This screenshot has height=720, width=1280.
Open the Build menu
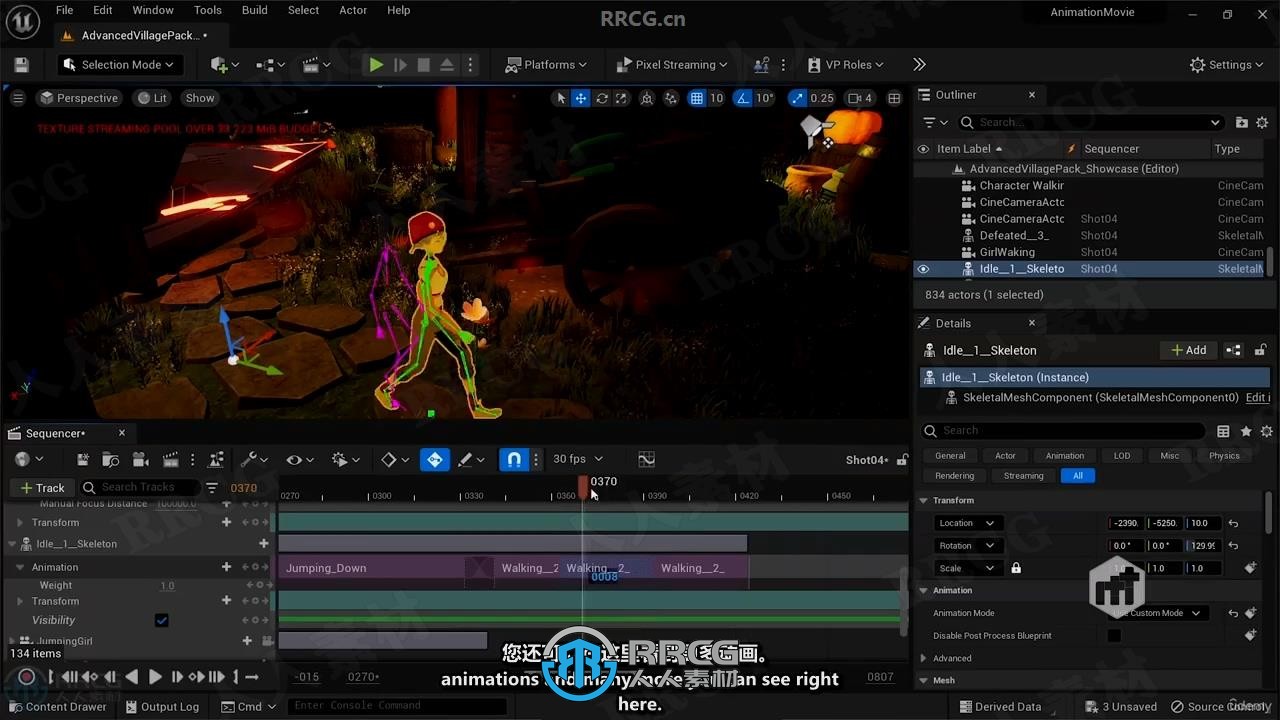tap(255, 10)
